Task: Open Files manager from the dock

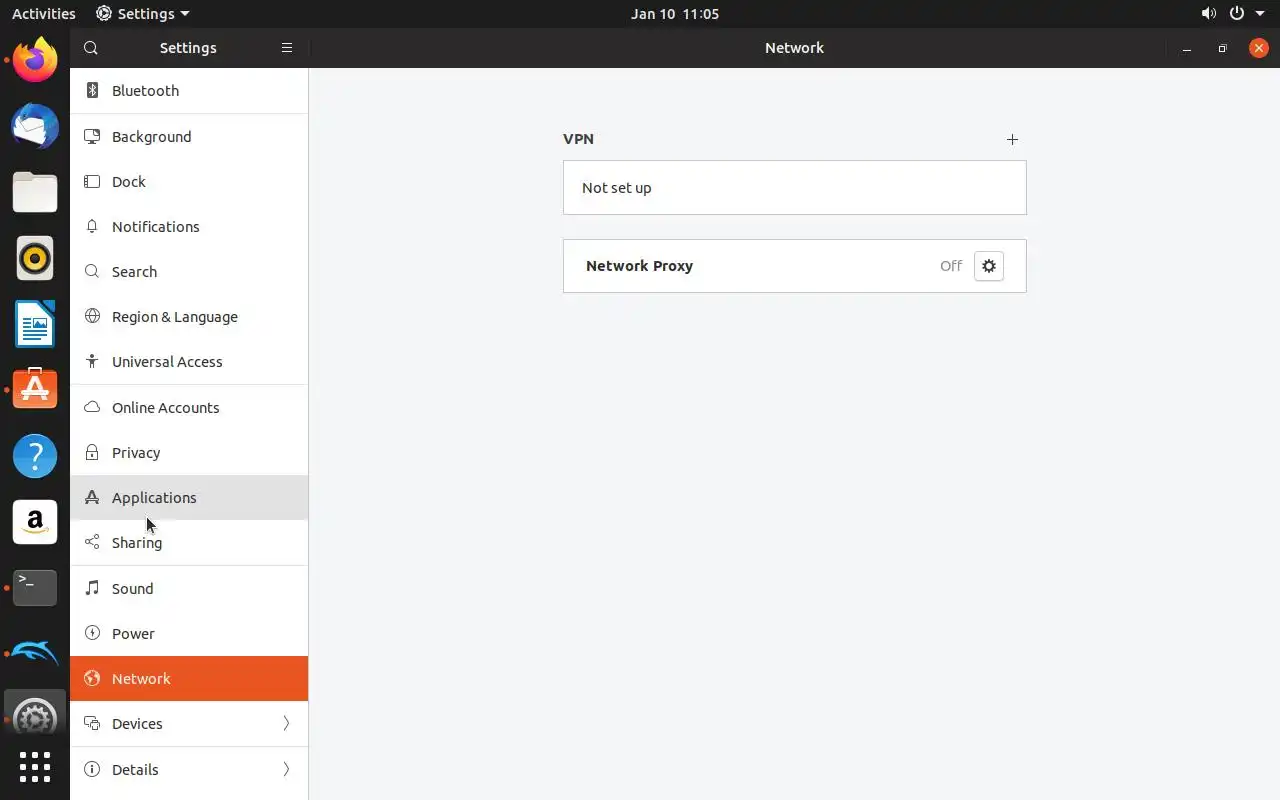Action: point(35,192)
